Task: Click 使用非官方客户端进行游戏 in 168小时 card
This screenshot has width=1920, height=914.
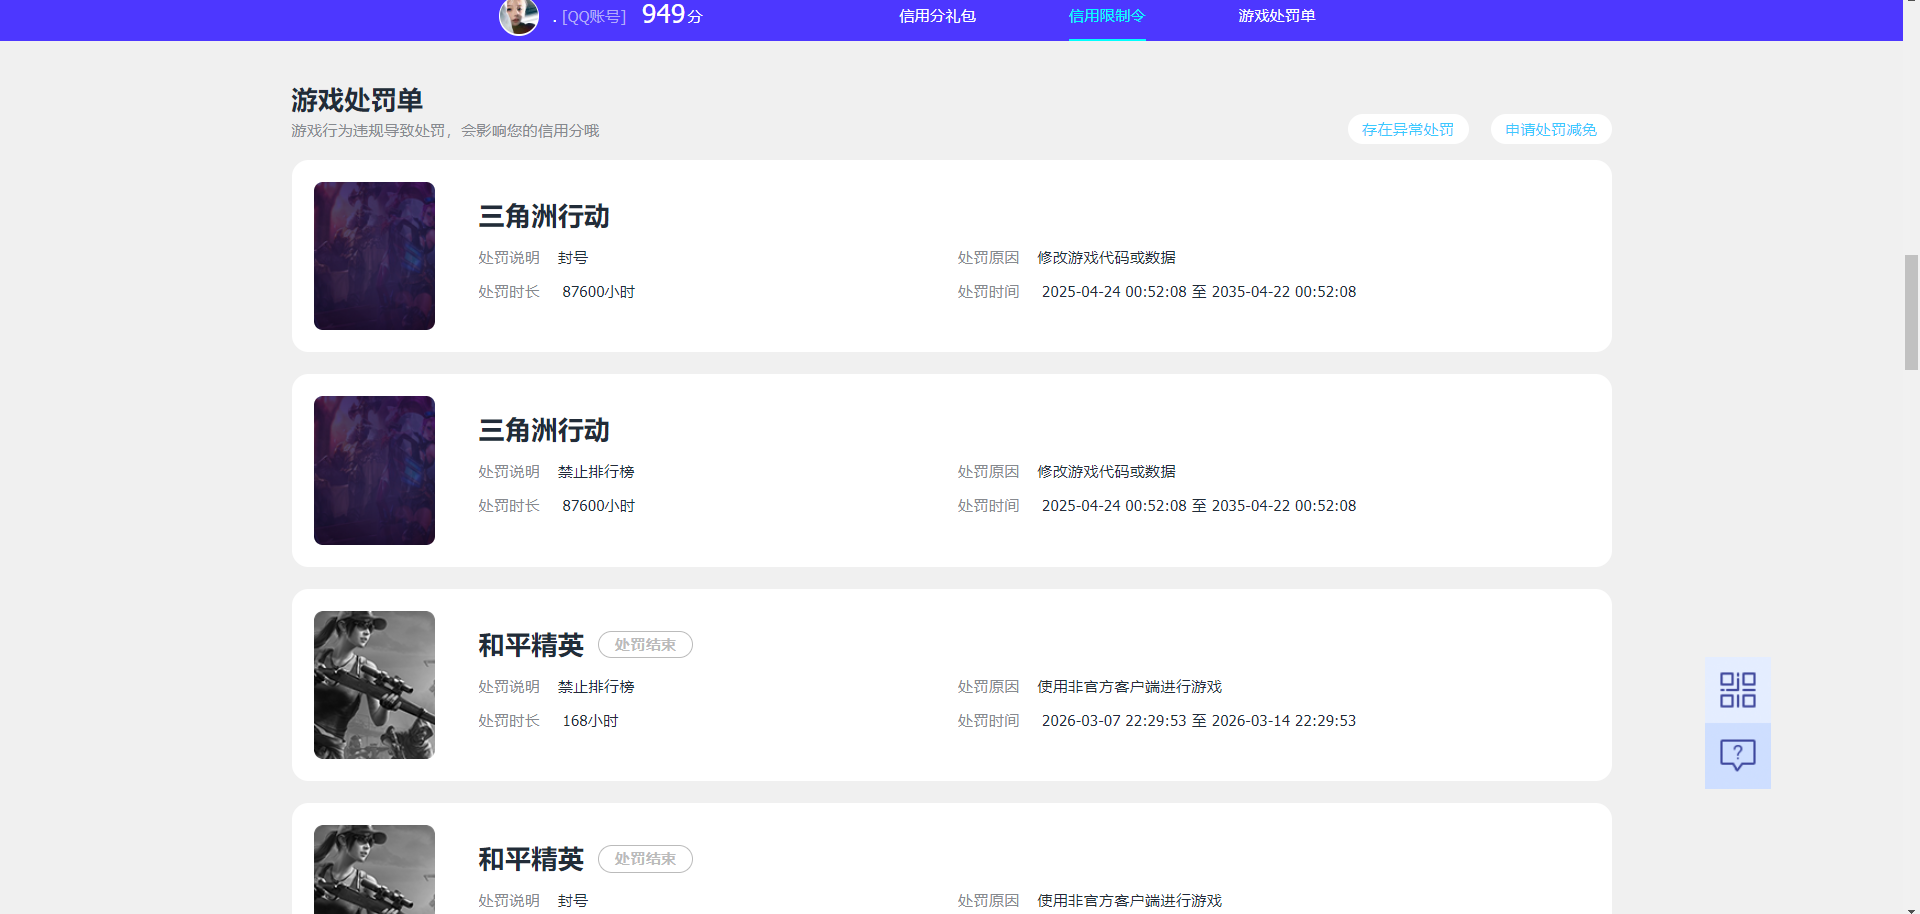Action: [x=1130, y=687]
